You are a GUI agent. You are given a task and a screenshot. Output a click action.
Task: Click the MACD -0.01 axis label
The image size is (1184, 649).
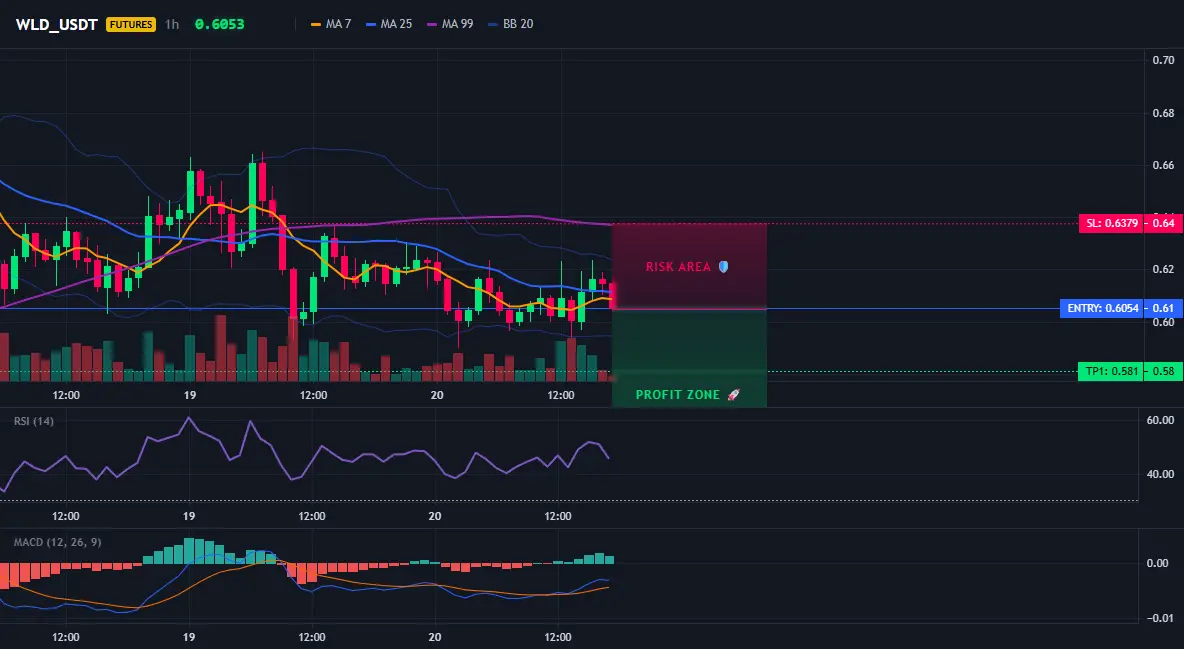click(1158, 618)
